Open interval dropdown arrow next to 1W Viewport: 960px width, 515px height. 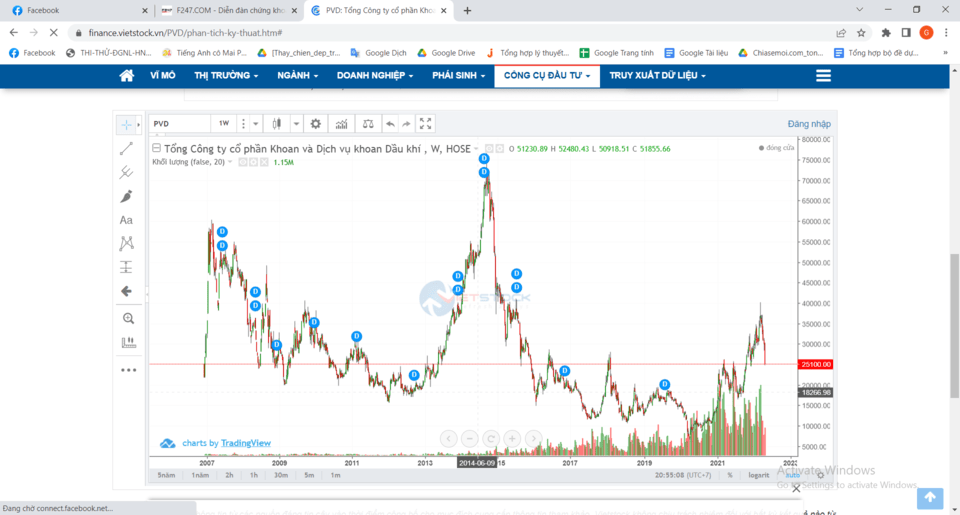(256, 124)
